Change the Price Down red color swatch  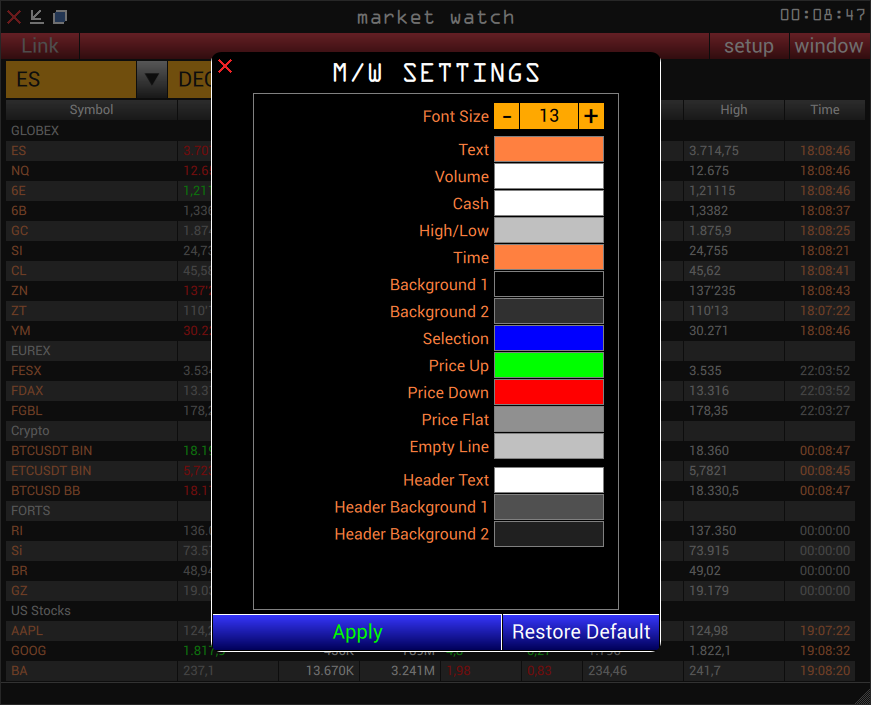tap(548, 392)
